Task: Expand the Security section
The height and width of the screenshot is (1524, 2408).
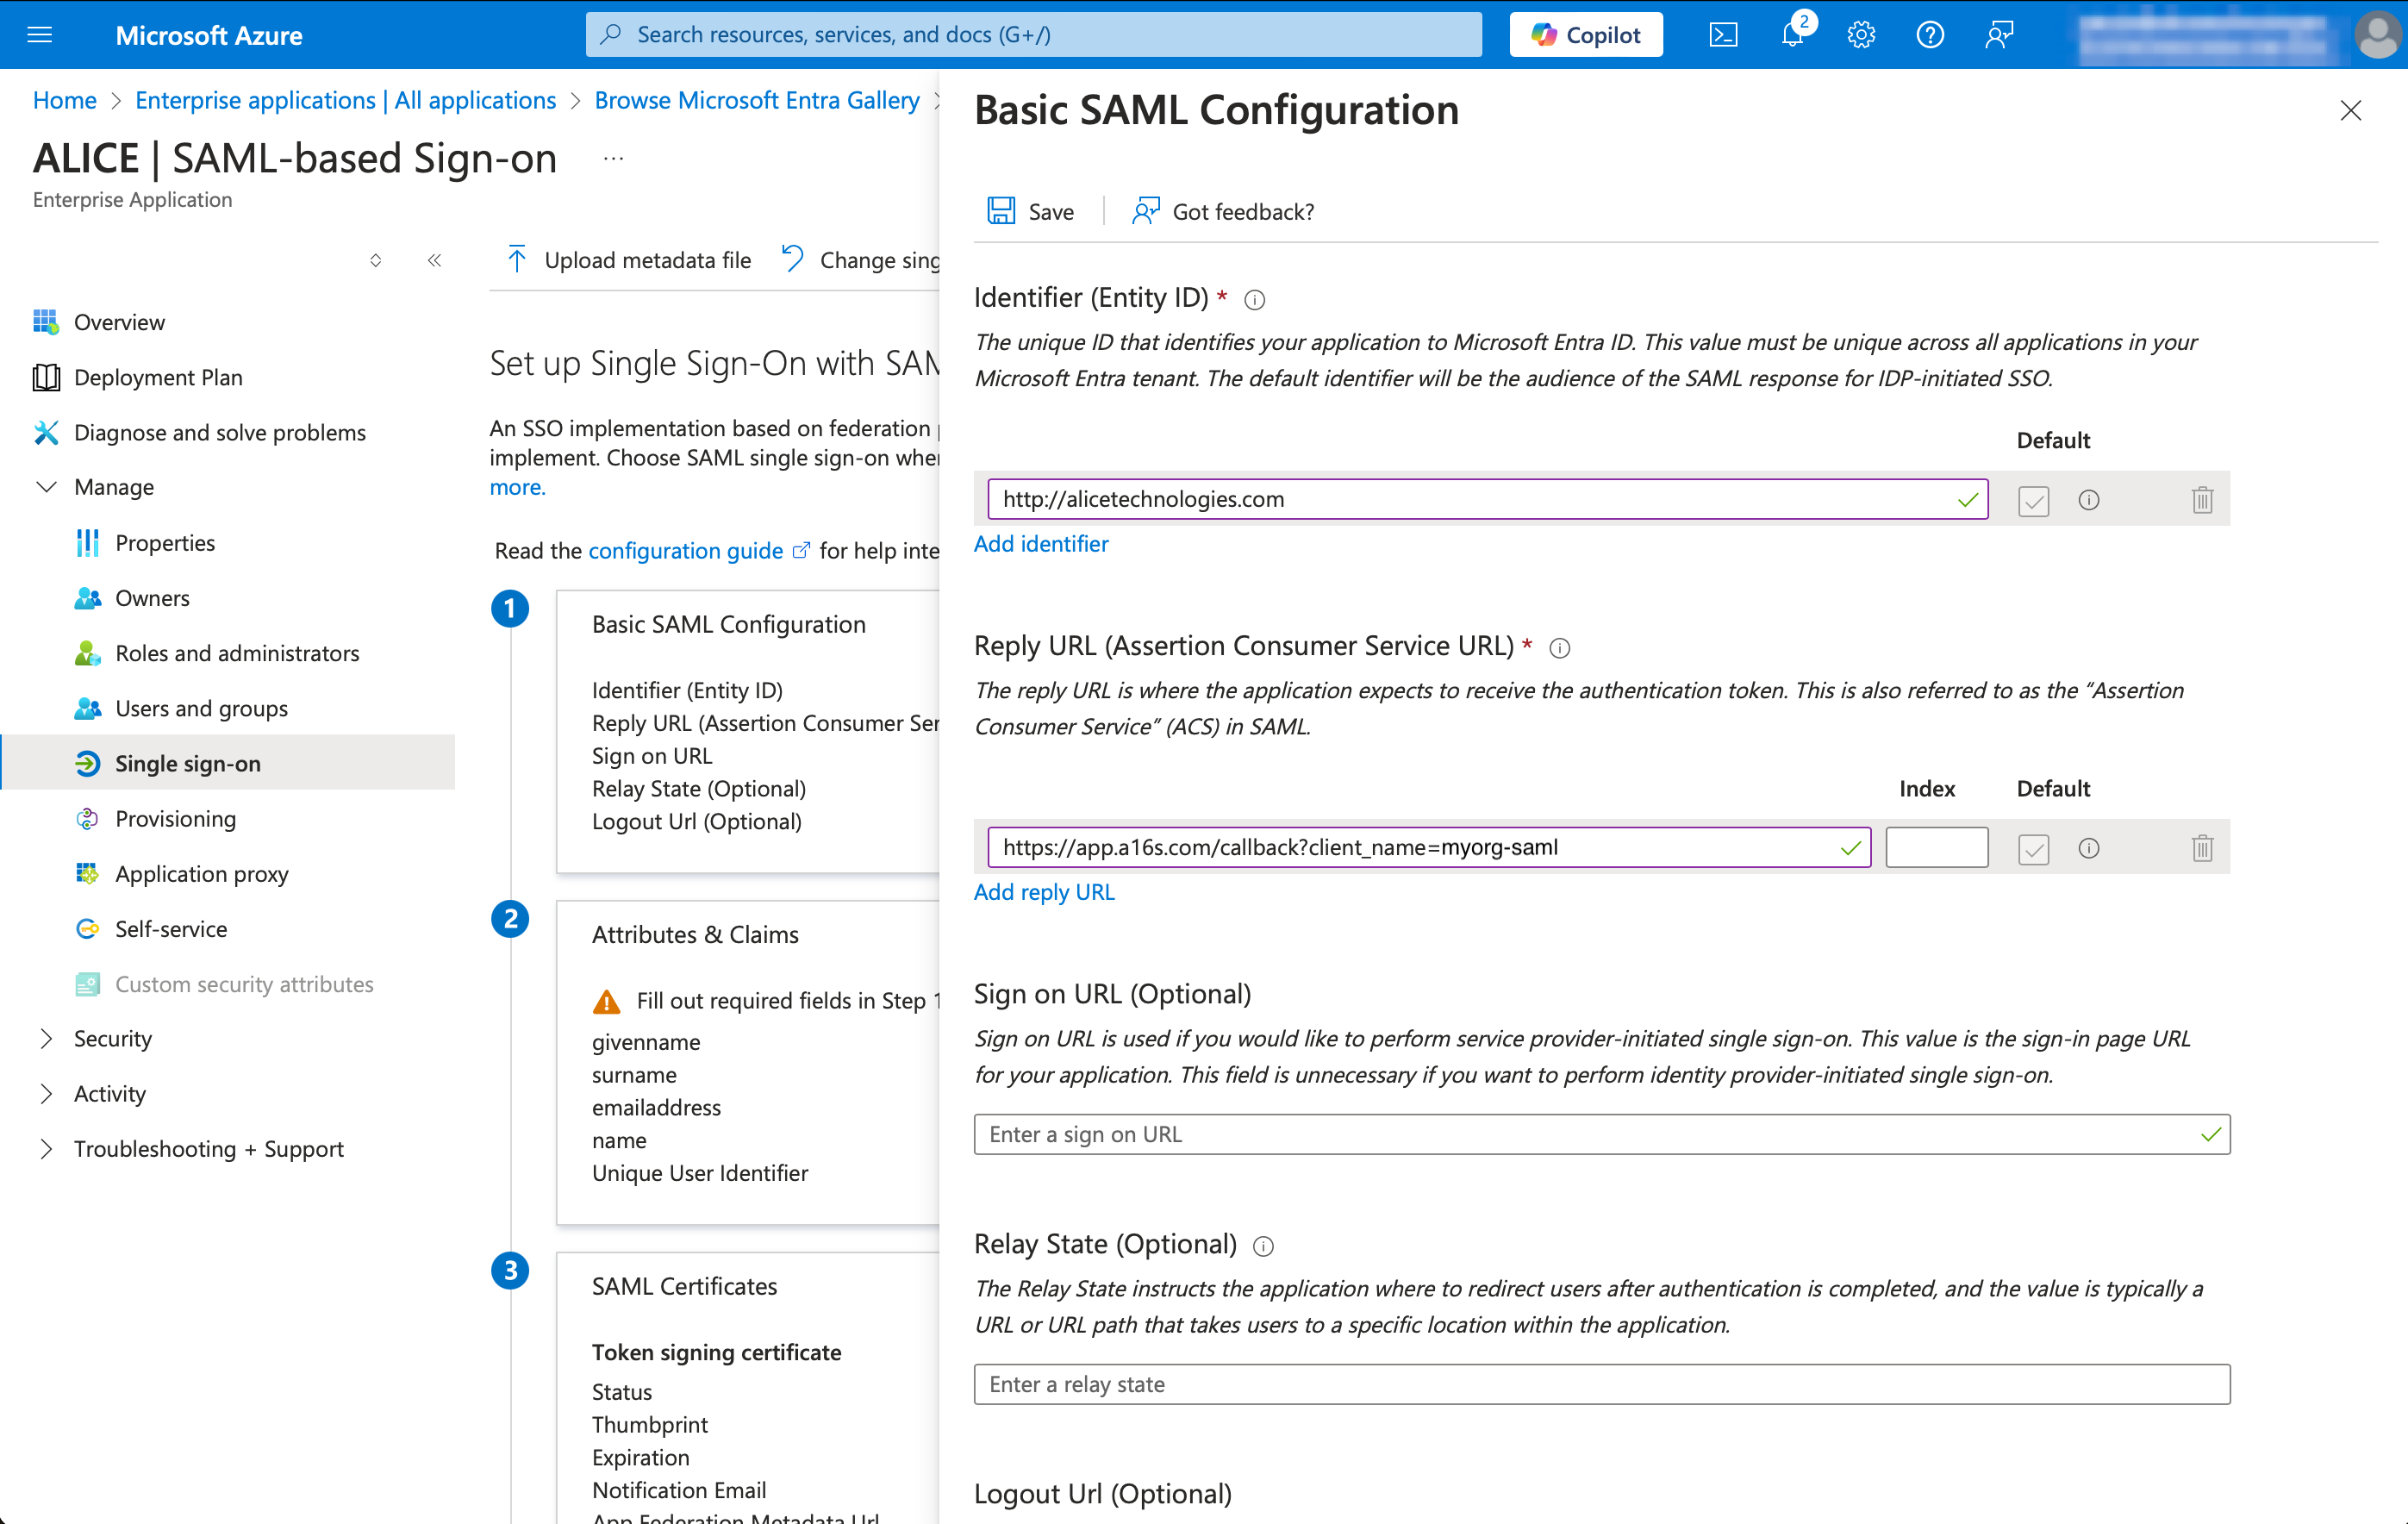Action: tap(46, 1038)
